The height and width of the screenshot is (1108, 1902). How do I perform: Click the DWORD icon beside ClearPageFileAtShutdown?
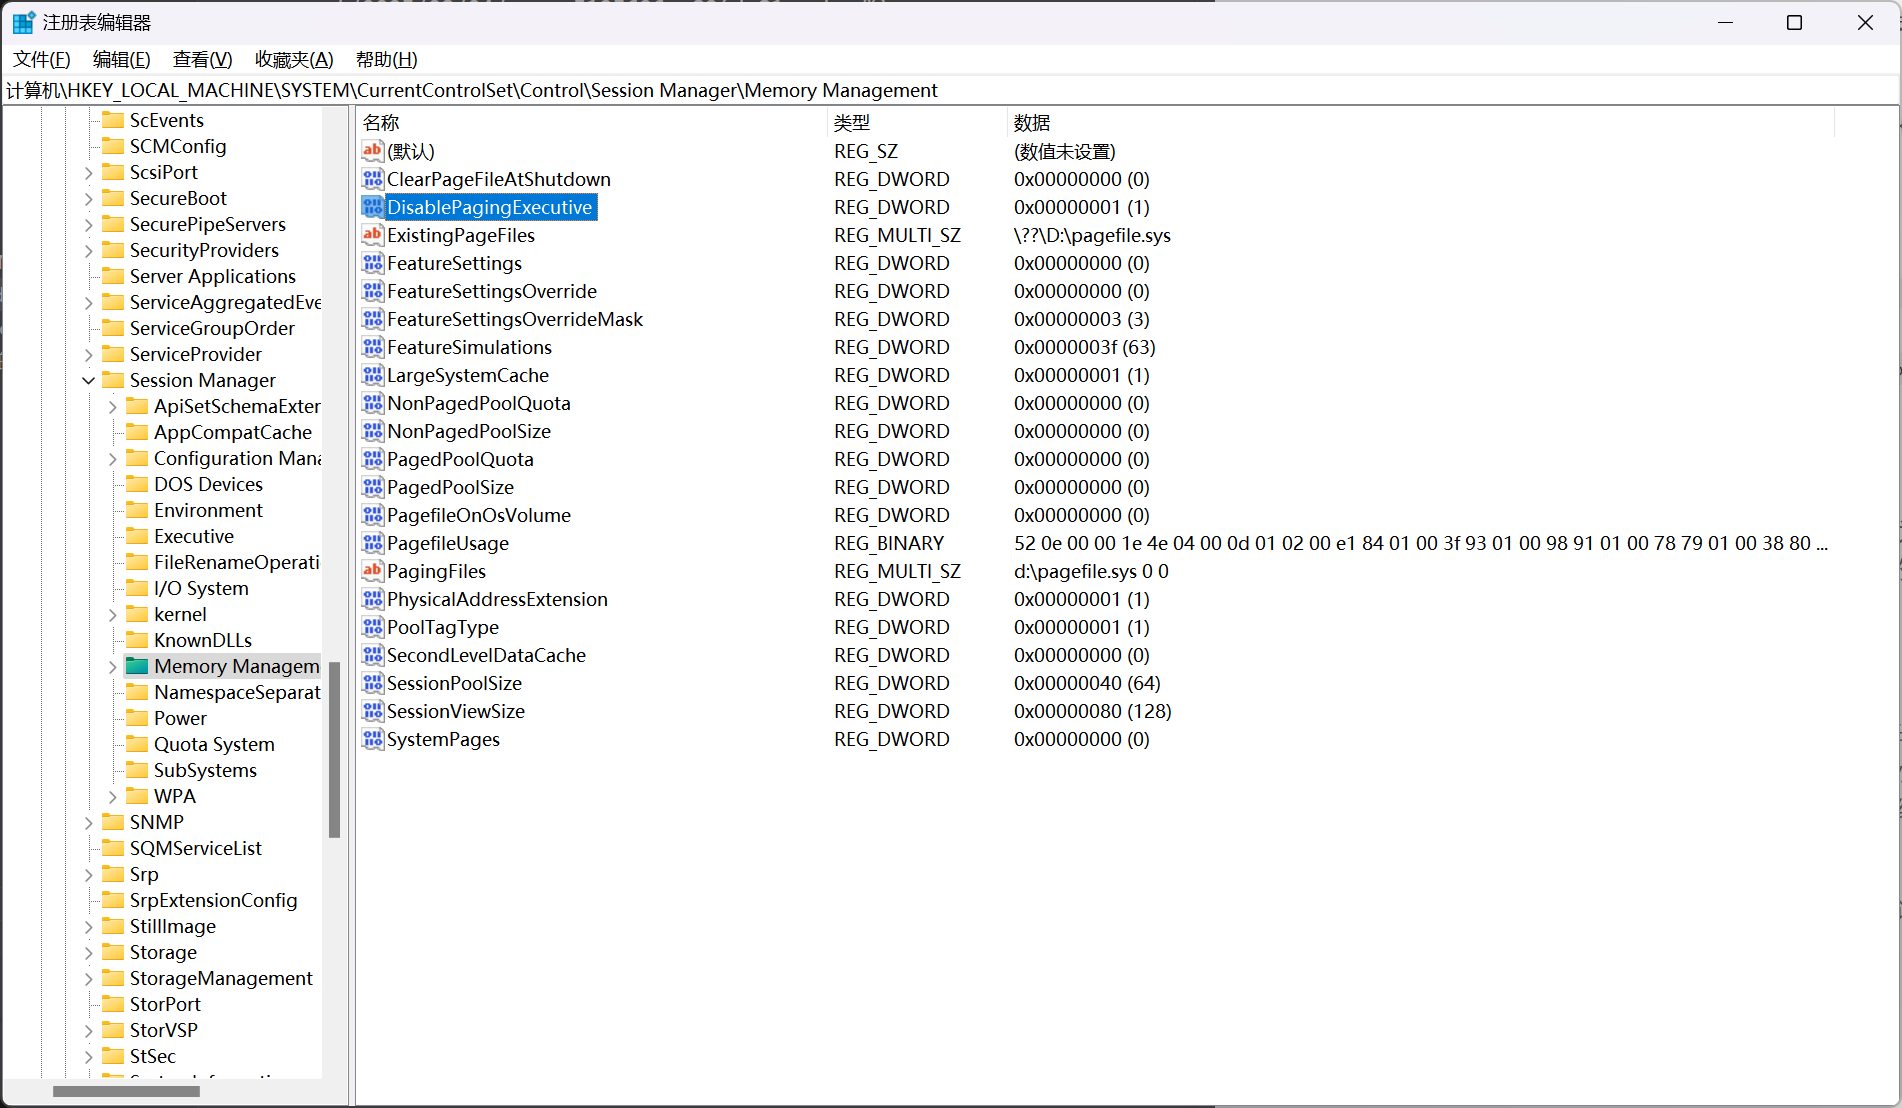(x=372, y=180)
